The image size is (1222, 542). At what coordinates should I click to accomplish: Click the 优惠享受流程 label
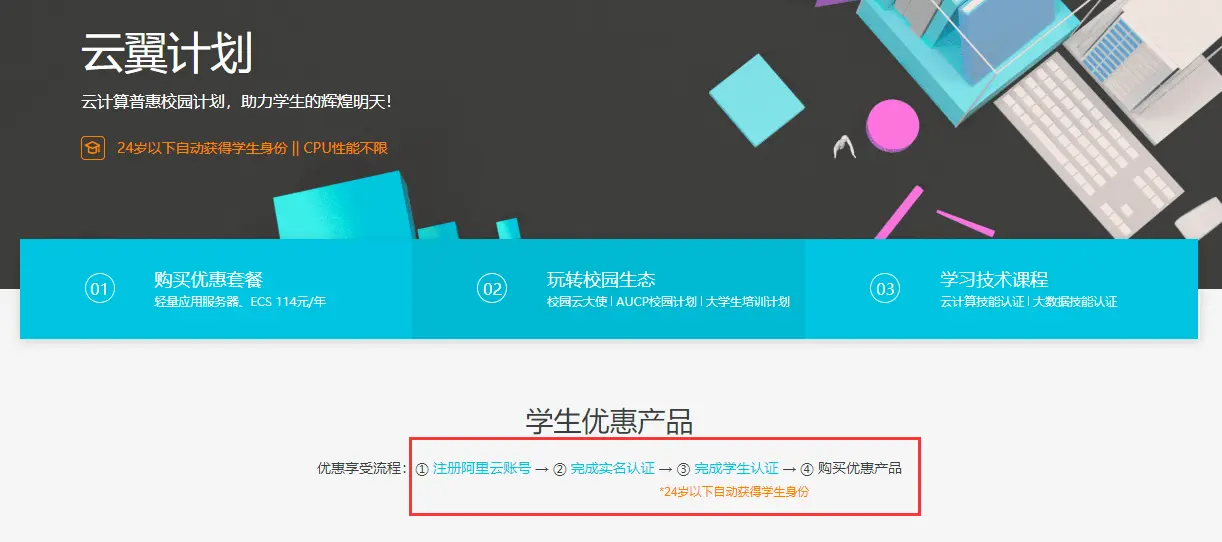pyautogui.click(x=362, y=468)
